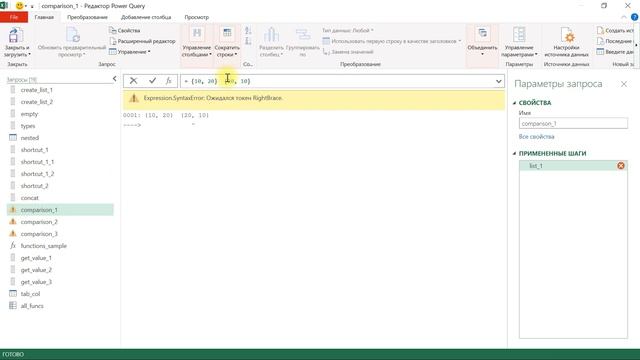The image size is (640, 360).
Task: Switch to the Преобразование ribbon tab
Action: (87, 17)
